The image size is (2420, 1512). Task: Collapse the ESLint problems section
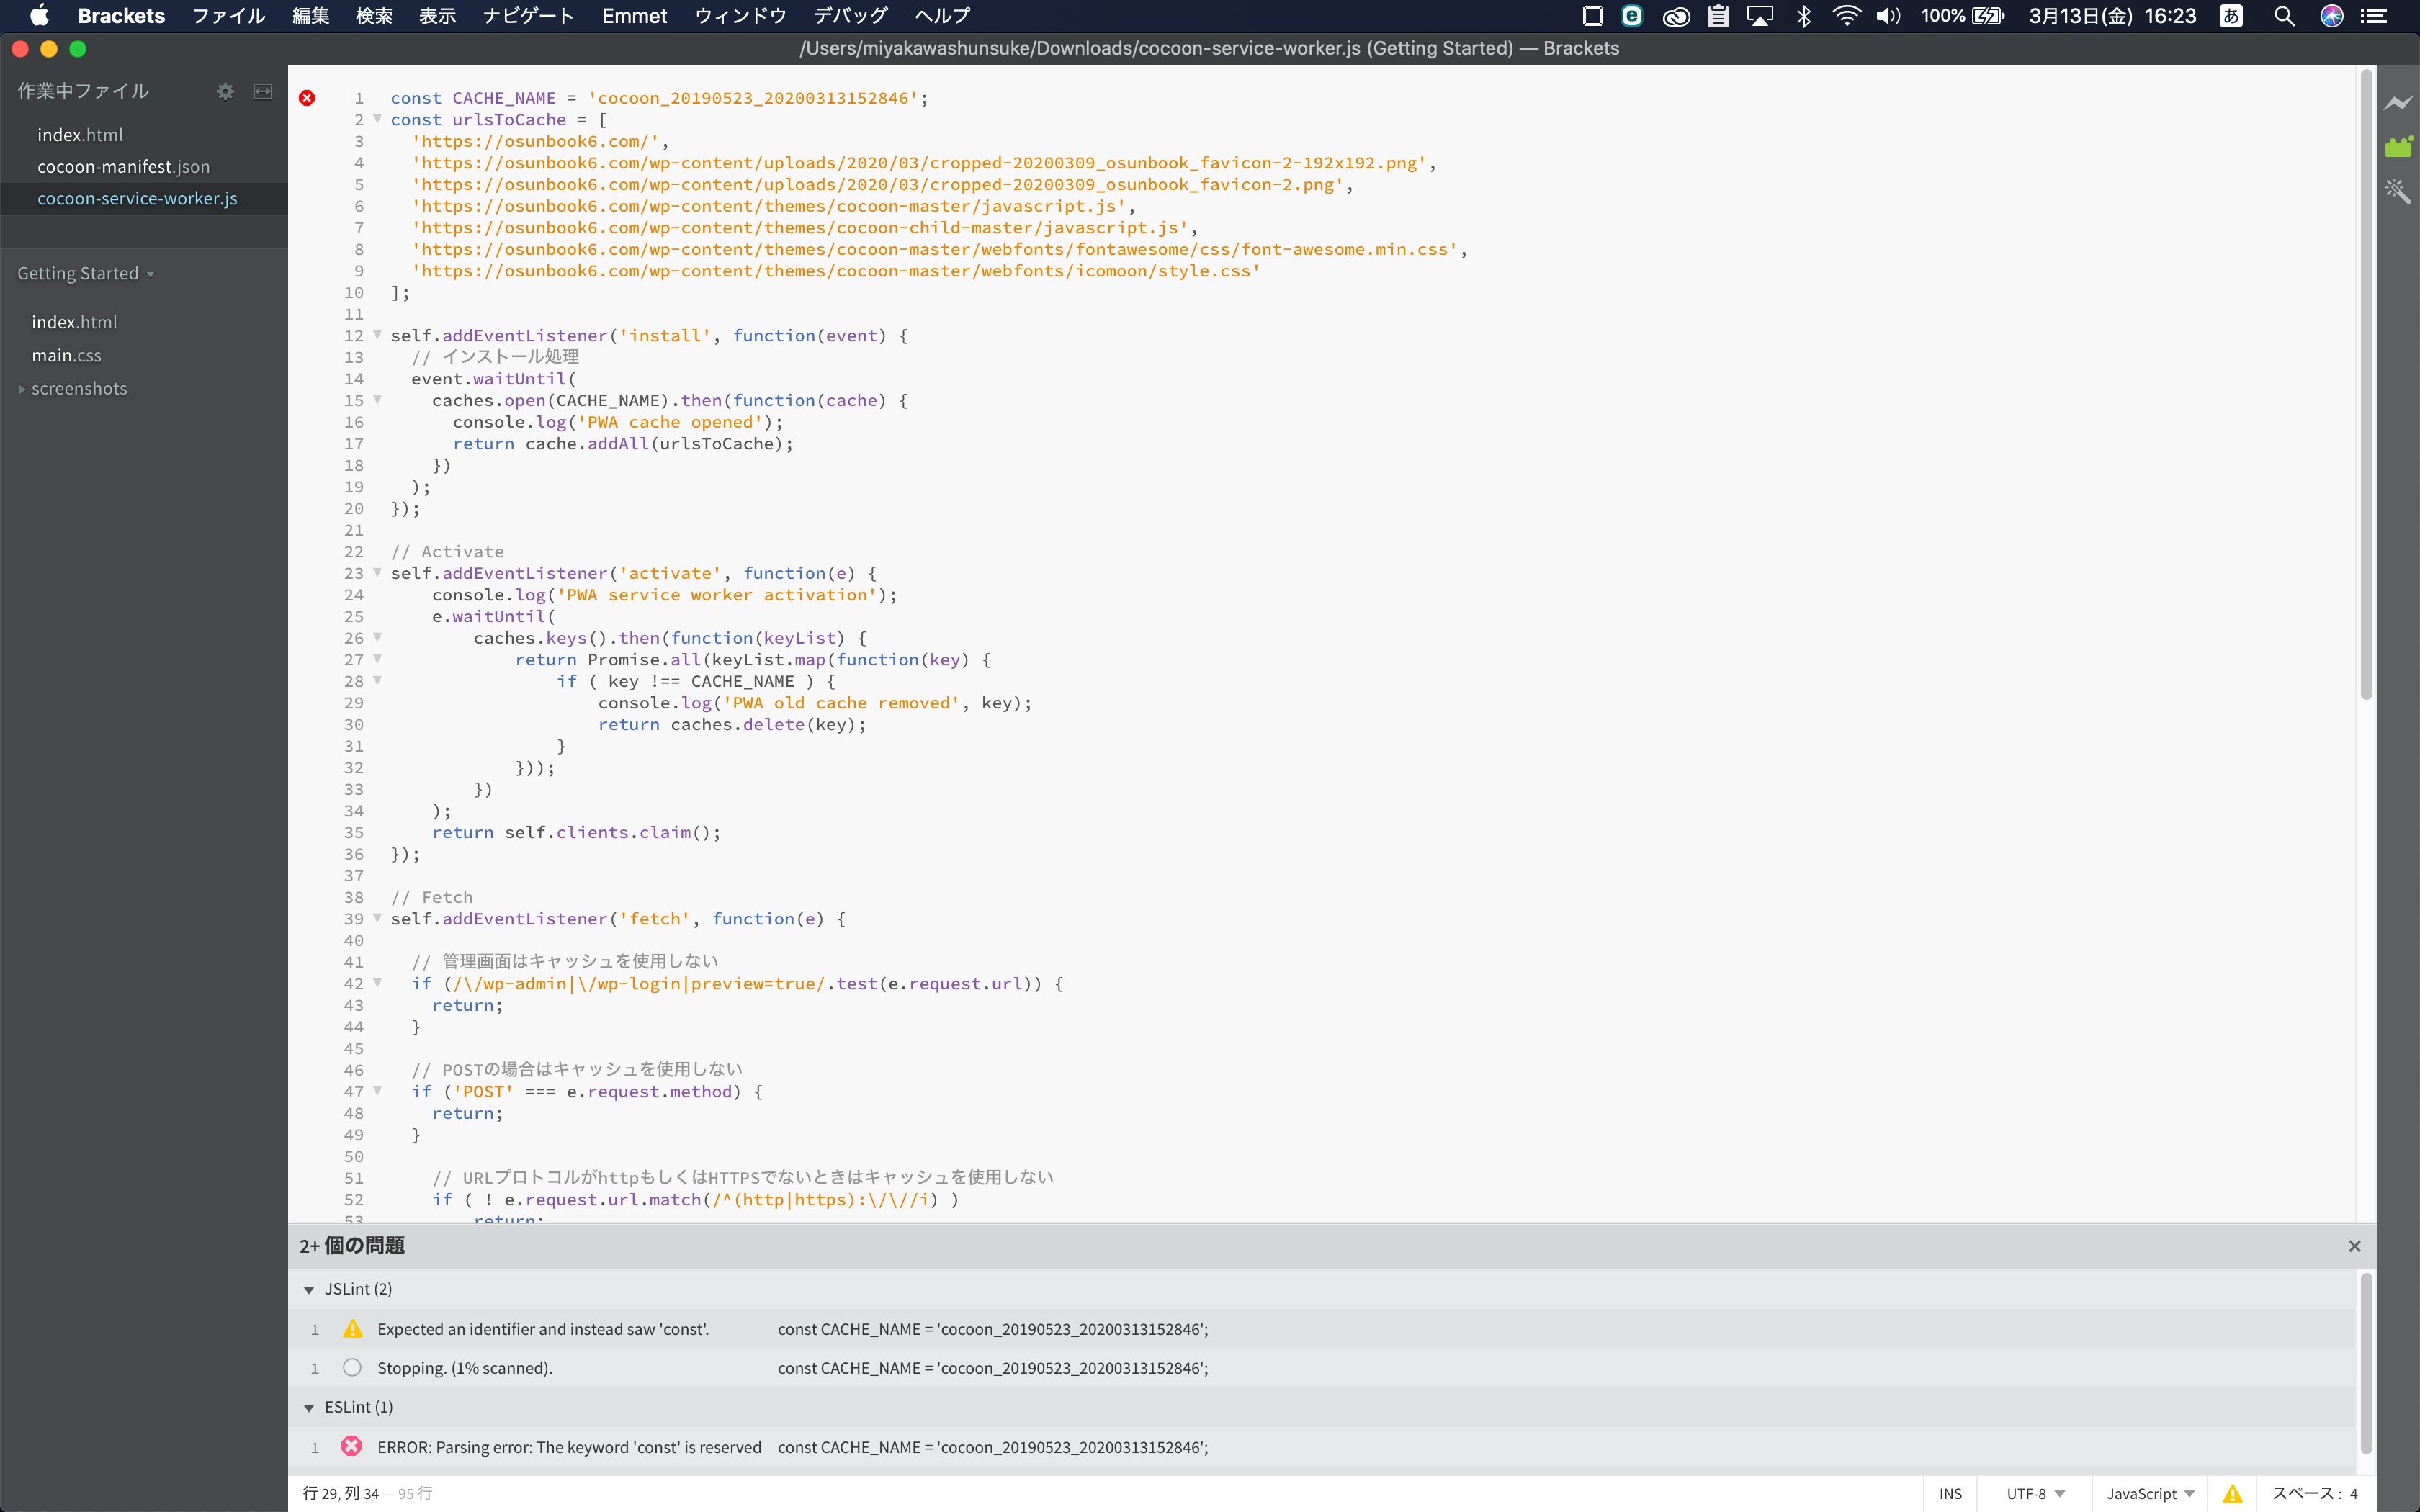(309, 1408)
